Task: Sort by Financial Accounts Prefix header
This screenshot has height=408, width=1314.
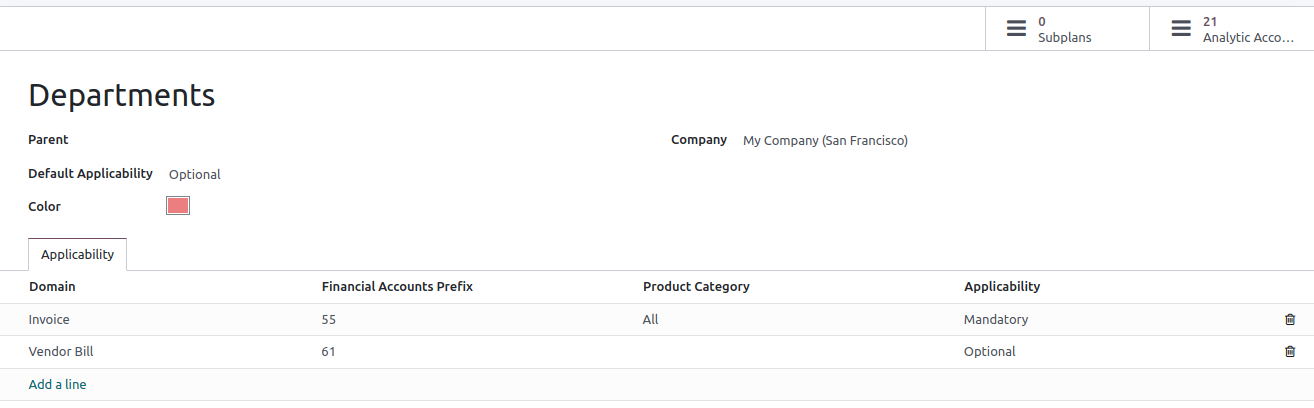Action: (x=397, y=287)
